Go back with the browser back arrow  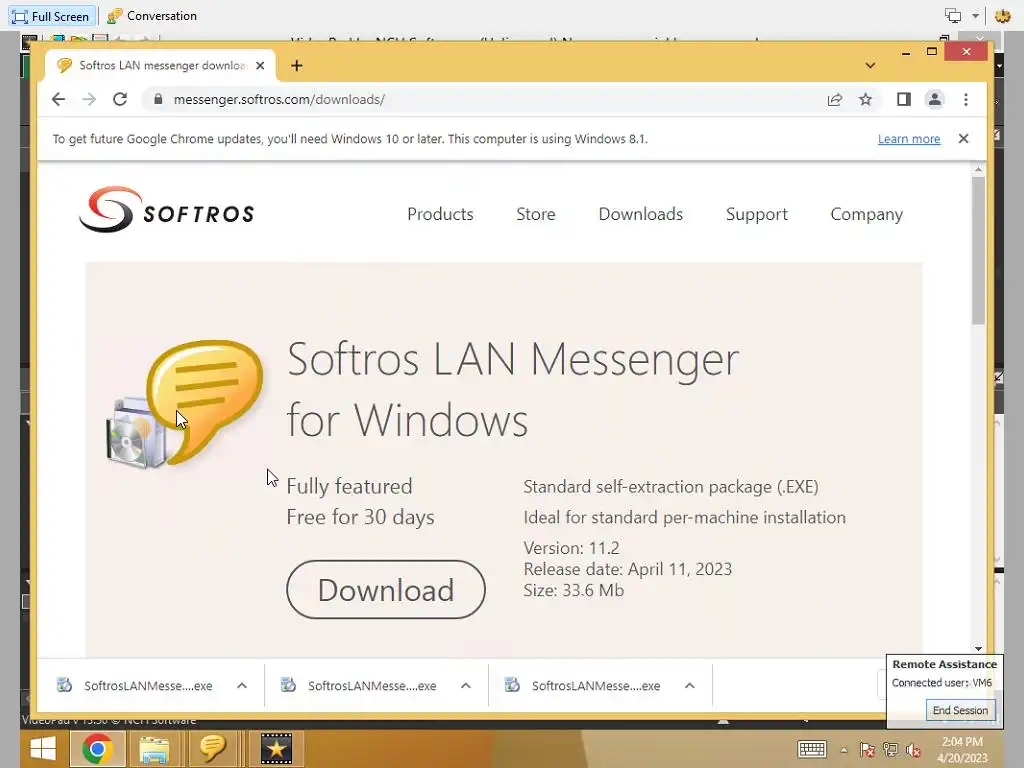click(x=58, y=99)
